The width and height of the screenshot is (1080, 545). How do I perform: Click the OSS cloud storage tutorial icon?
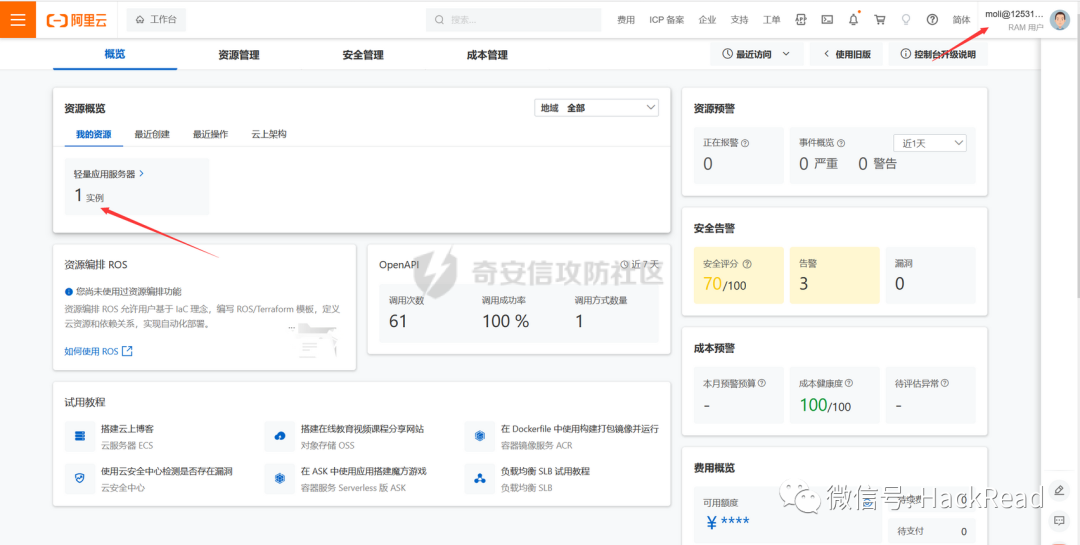(x=280, y=436)
